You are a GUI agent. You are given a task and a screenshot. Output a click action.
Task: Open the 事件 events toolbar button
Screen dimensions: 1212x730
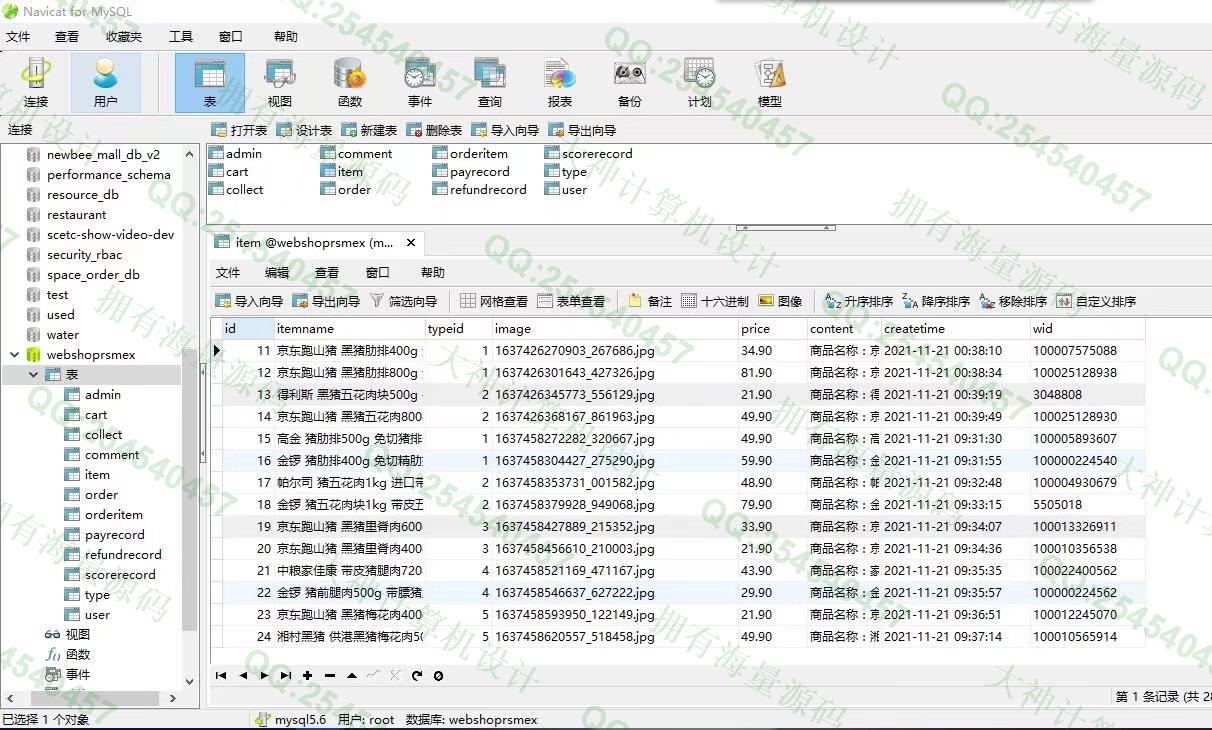coord(420,83)
